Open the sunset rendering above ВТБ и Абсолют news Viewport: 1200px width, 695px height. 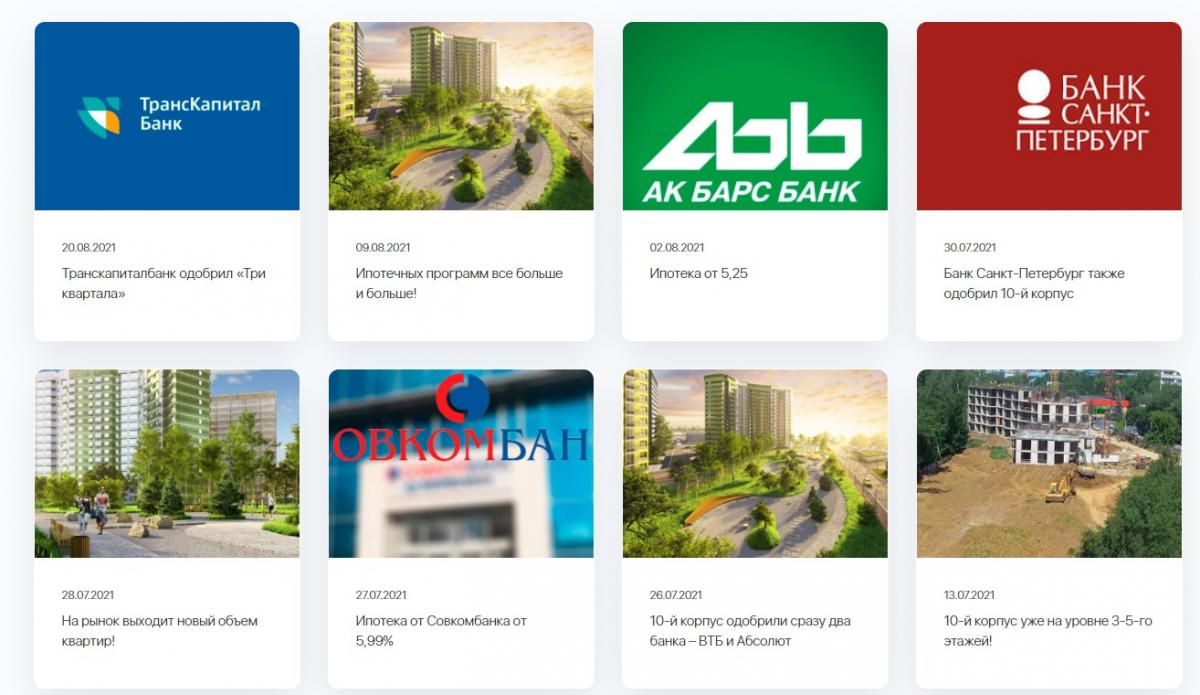click(755, 464)
